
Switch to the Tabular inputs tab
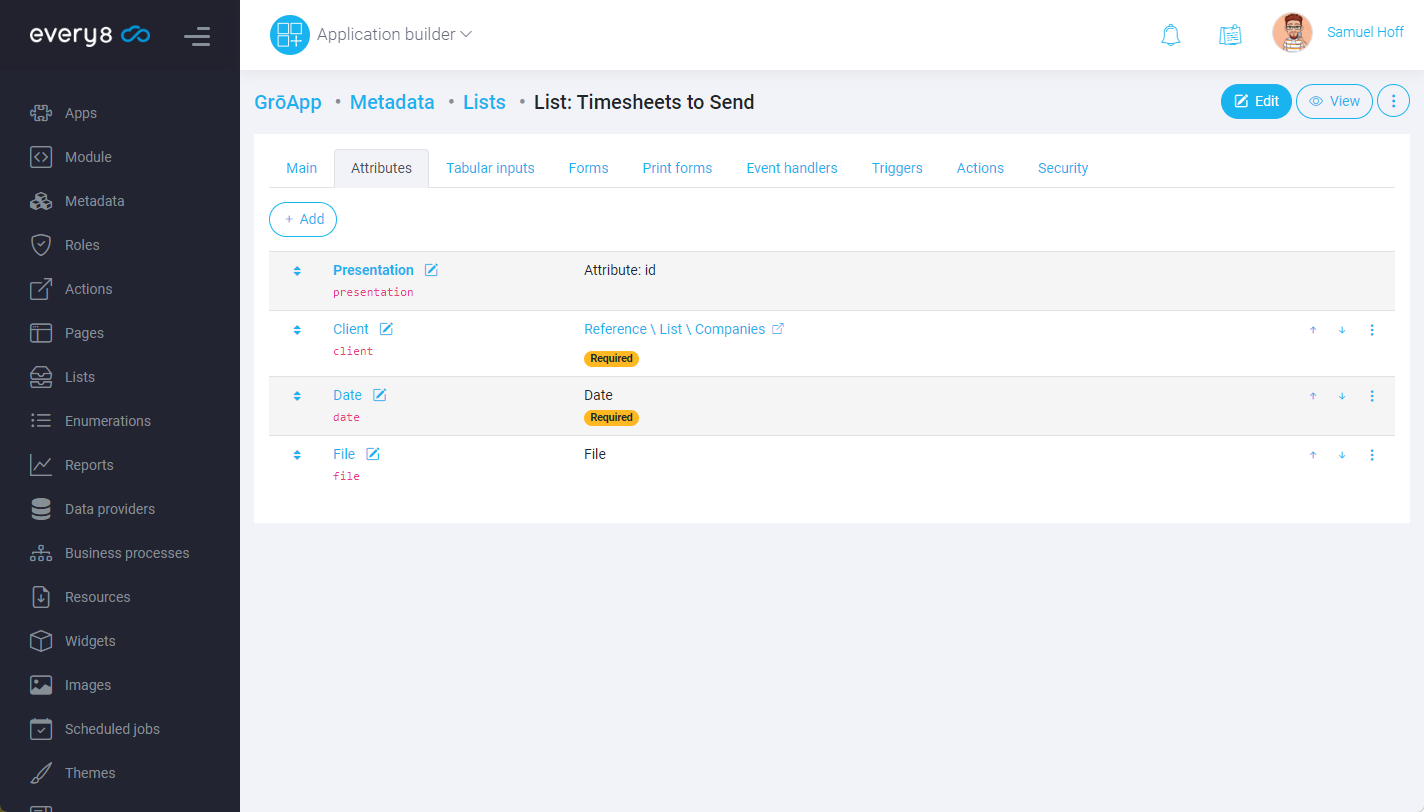pyautogui.click(x=490, y=168)
